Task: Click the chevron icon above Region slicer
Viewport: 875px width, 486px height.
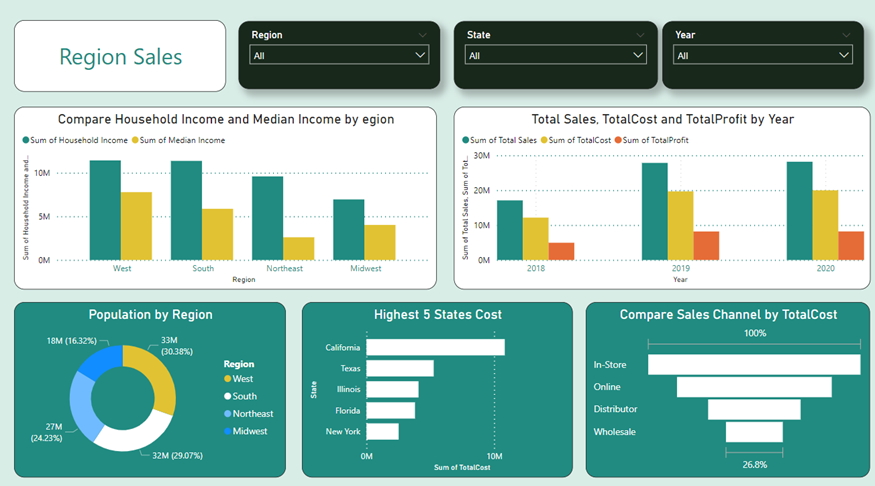Action: point(422,35)
